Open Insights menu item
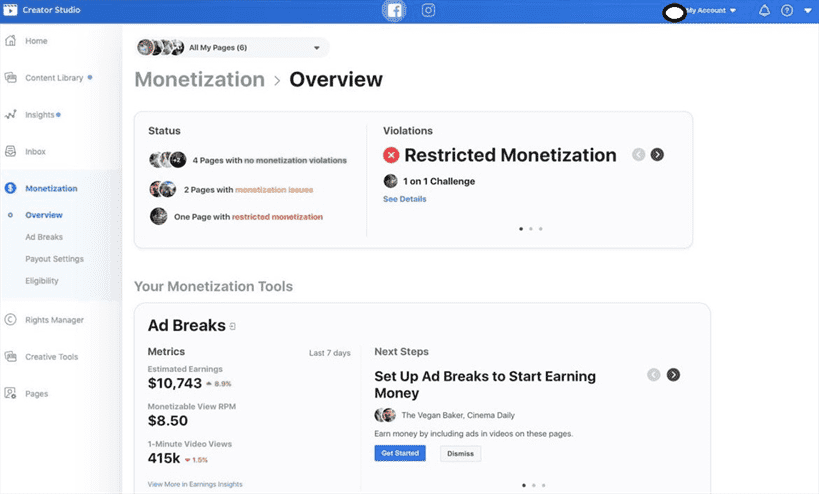This screenshot has width=819, height=494. click(40, 115)
